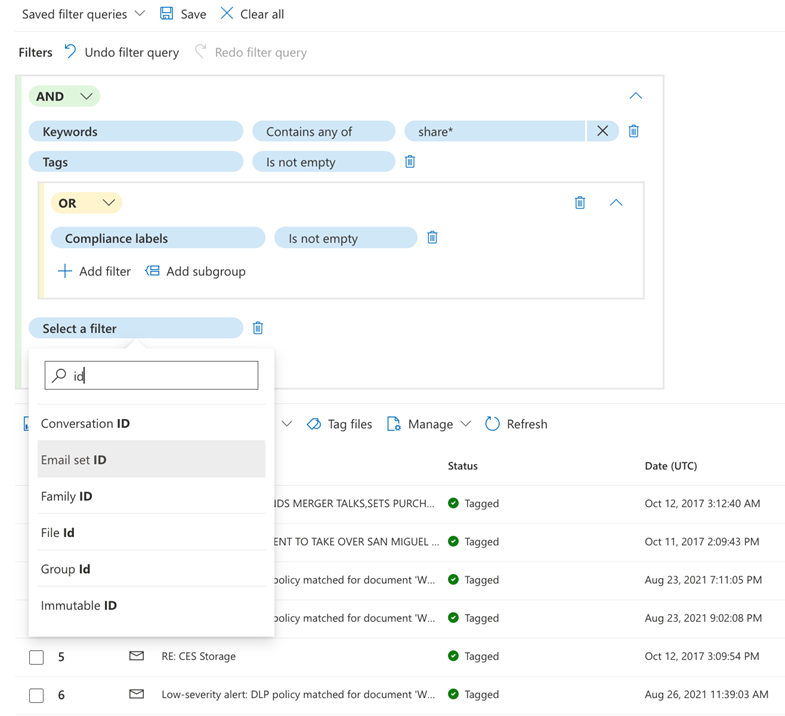Click the Save filter query icon
Viewport: 785px width, 716px height.
(x=167, y=14)
